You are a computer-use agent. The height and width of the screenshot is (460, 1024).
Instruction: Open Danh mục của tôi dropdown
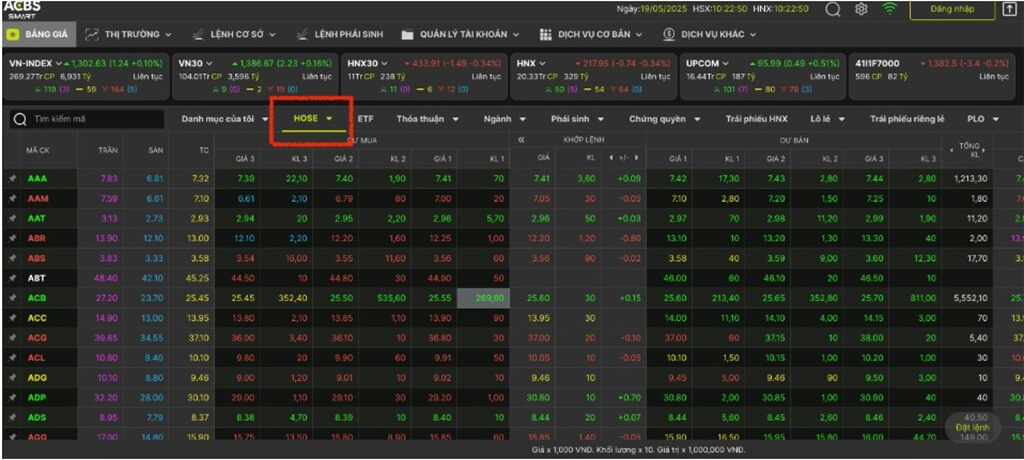click(225, 119)
